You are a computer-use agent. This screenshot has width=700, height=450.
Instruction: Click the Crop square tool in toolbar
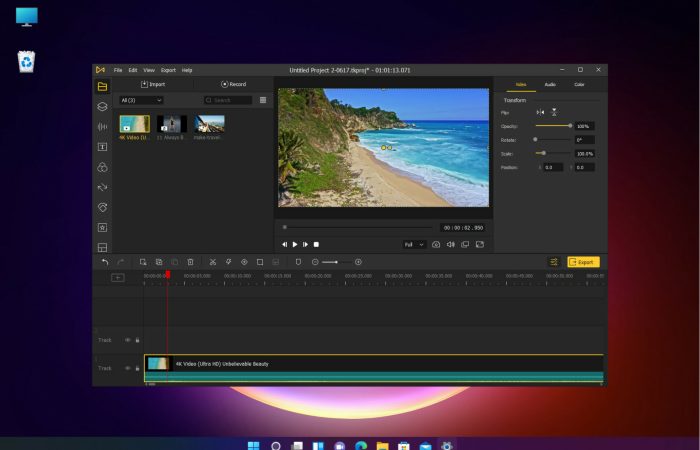click(x=260, y=262)
